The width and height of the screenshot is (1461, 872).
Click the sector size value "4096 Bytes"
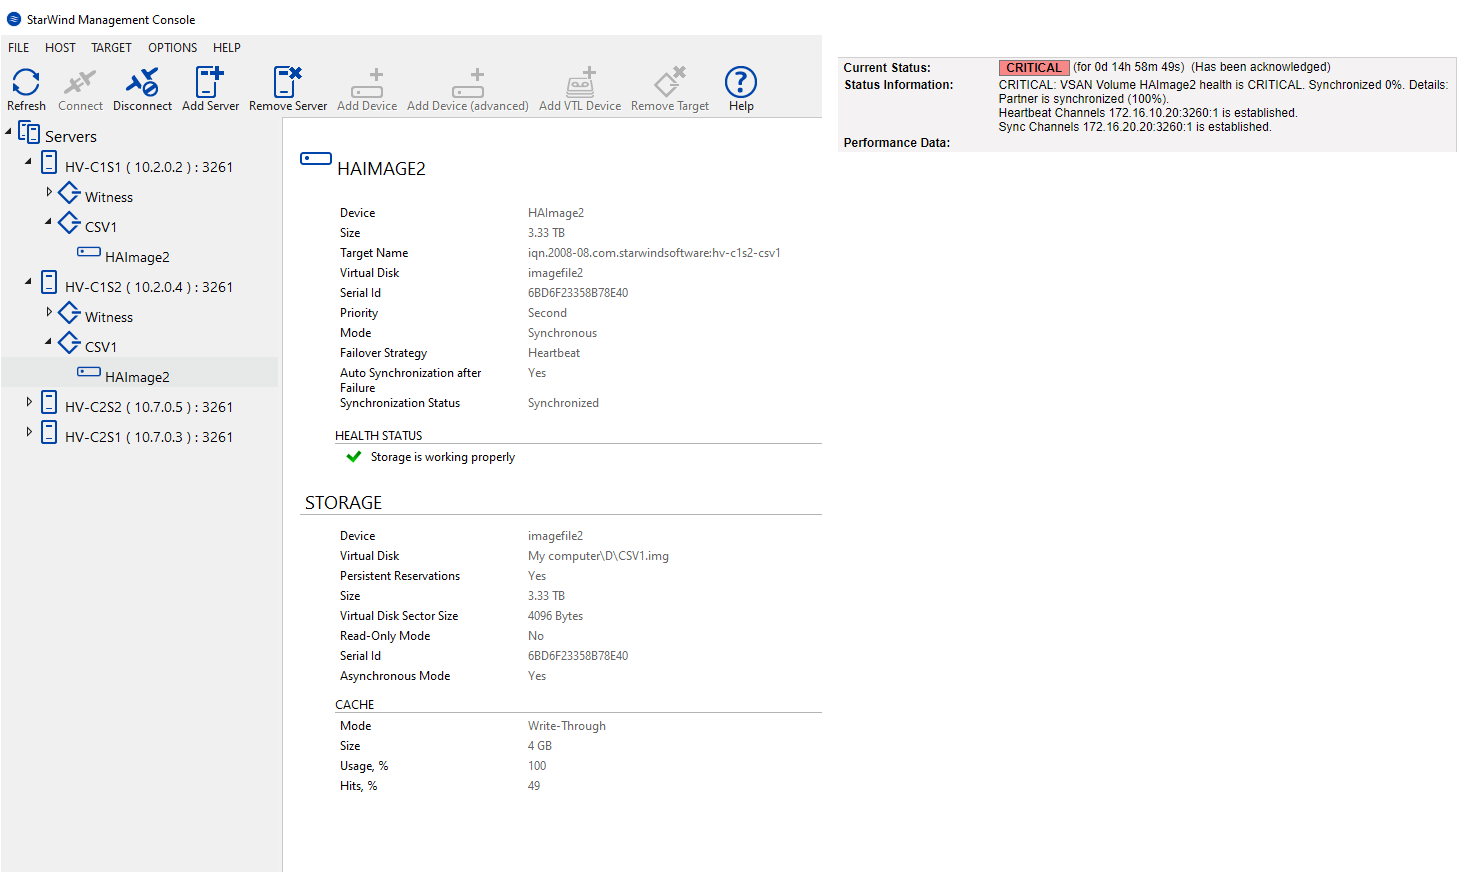pyautogui.click(x=555, y=616)
